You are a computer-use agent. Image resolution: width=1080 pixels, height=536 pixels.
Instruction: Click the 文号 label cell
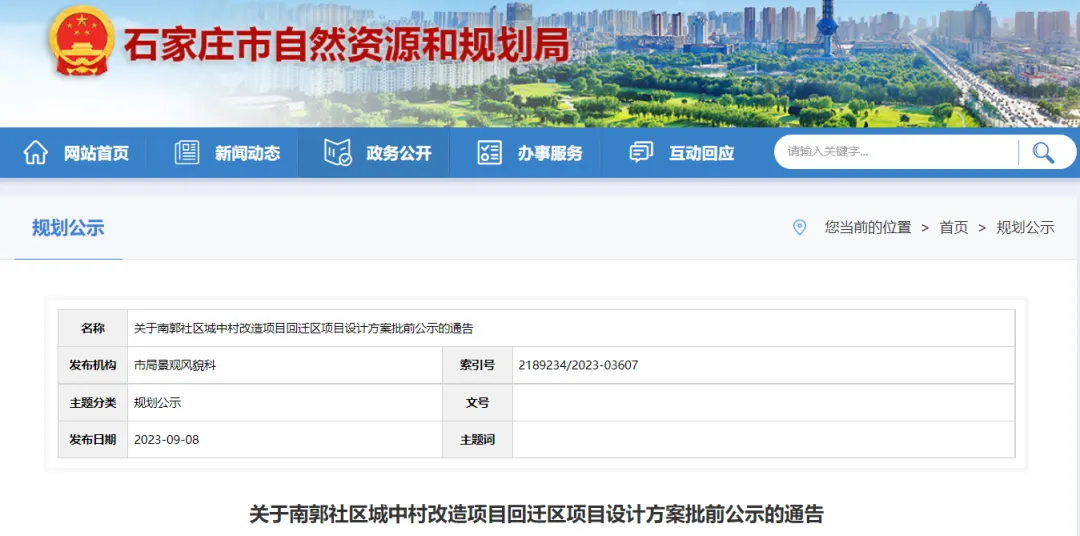click(477, 403)
